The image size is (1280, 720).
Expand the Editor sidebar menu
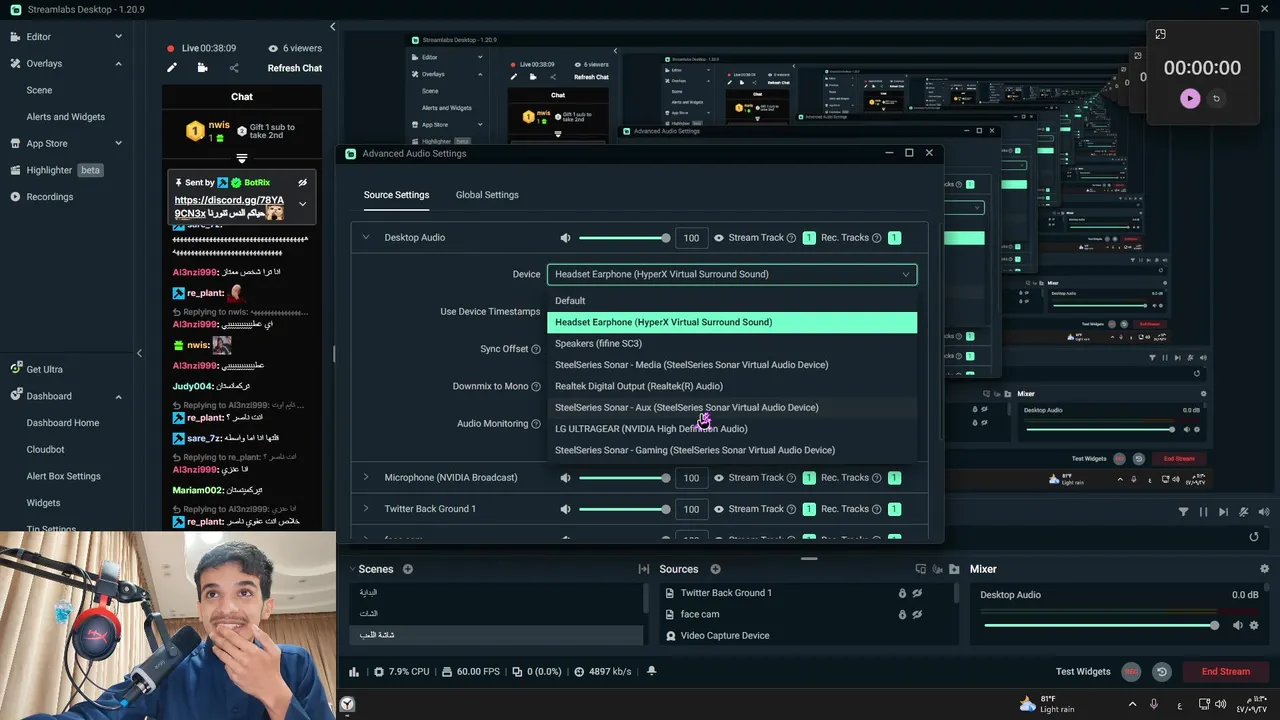pyautogui.click(x=118, y=37)
